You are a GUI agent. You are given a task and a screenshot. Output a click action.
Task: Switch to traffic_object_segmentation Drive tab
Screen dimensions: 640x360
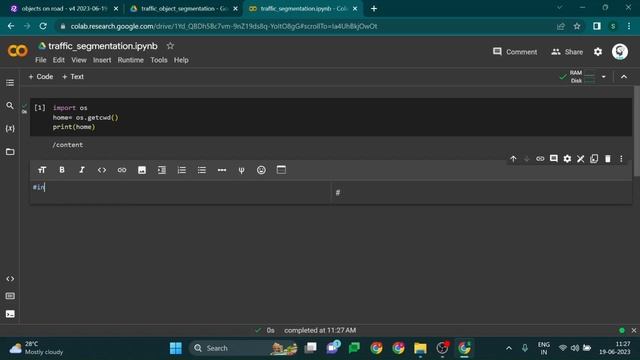(x=184, y=9)
